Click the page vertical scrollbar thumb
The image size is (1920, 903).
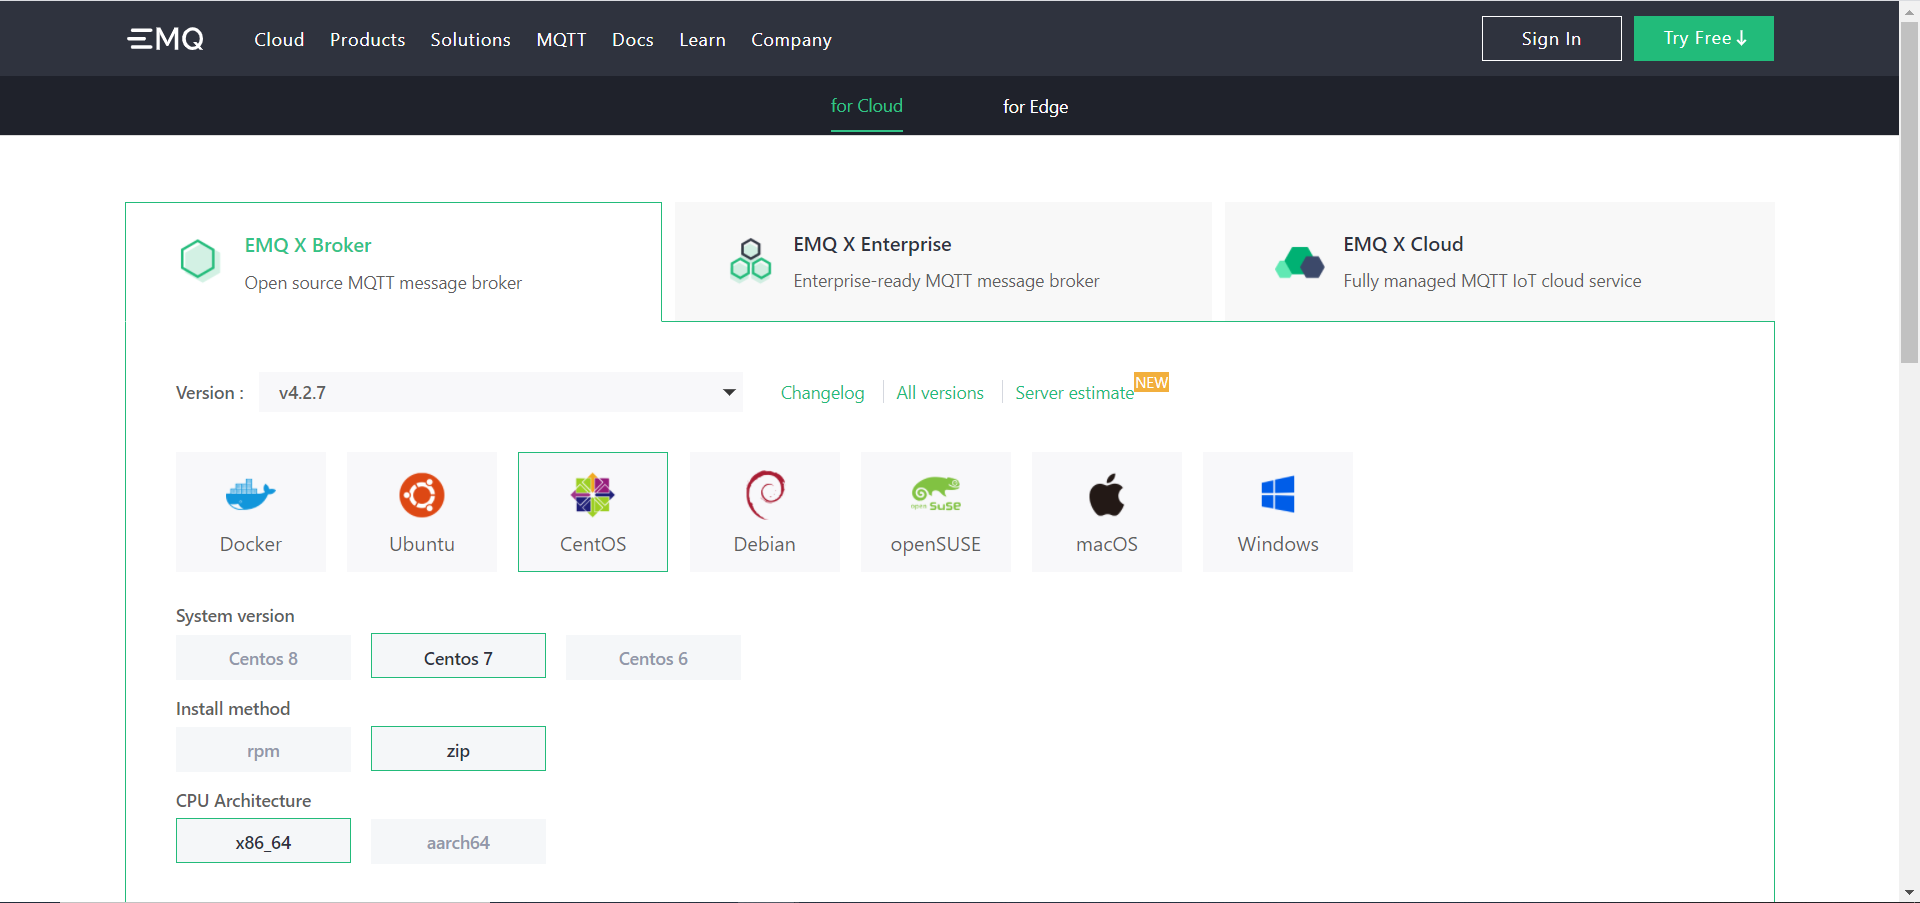(1909, 190)
